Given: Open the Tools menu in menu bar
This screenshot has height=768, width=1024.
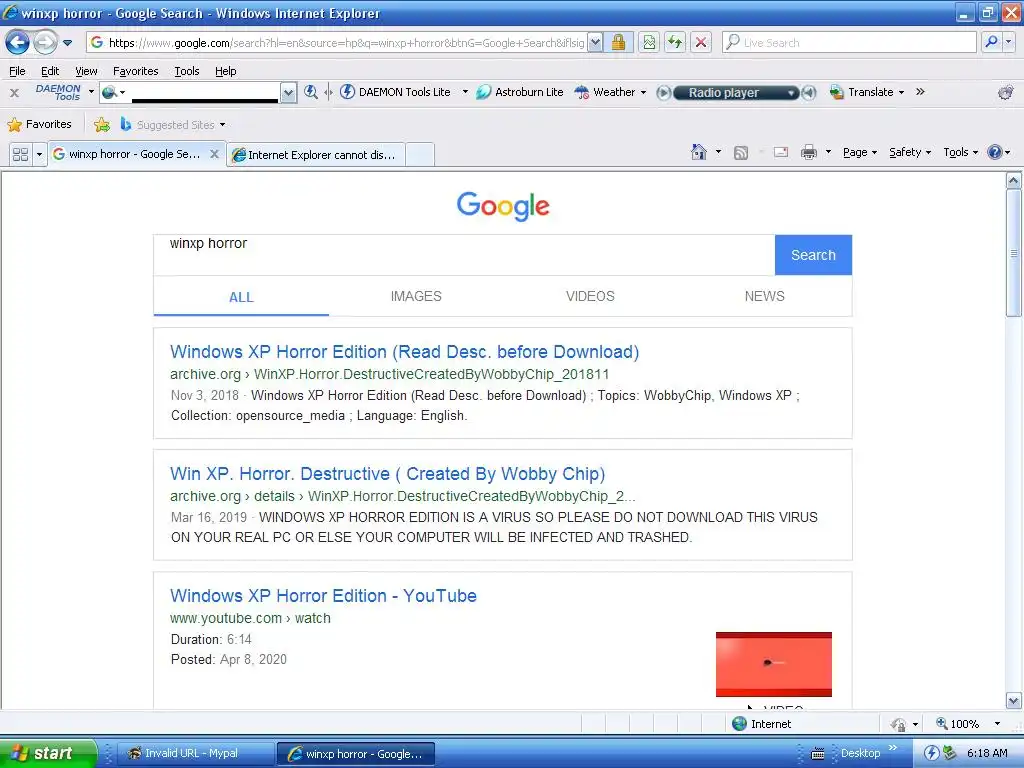Looking at the screenshot, I should [x=187, y=71].
